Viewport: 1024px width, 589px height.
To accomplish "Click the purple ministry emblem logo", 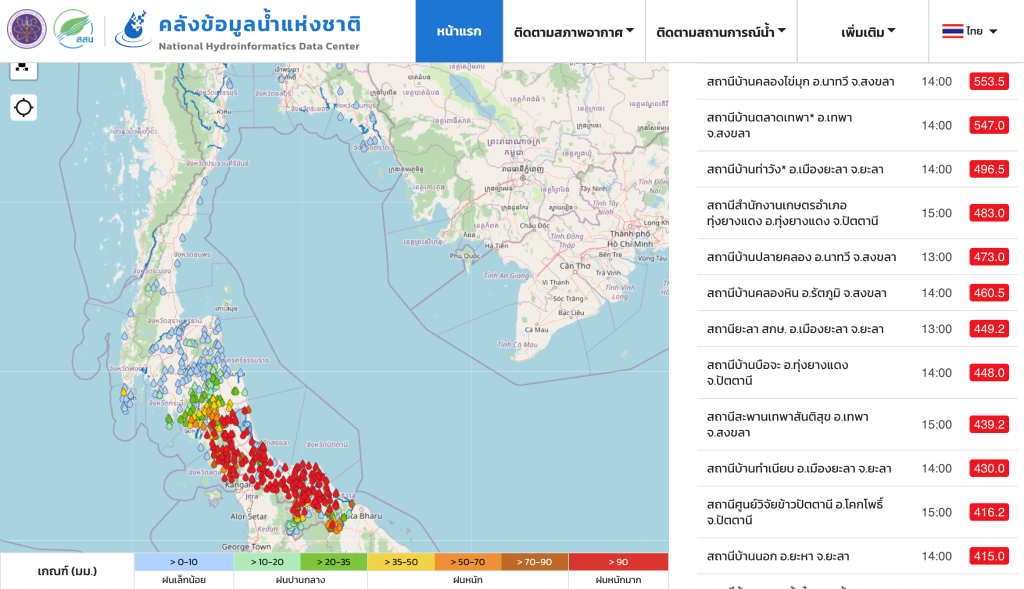I will [26, 30].
